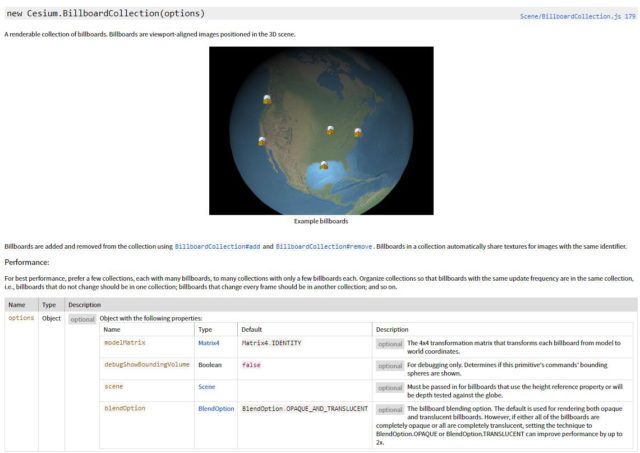This screenshot has width=640, height=453.
Task: Click the 'Object' type cell for options
Action: (x=51, y=318)
